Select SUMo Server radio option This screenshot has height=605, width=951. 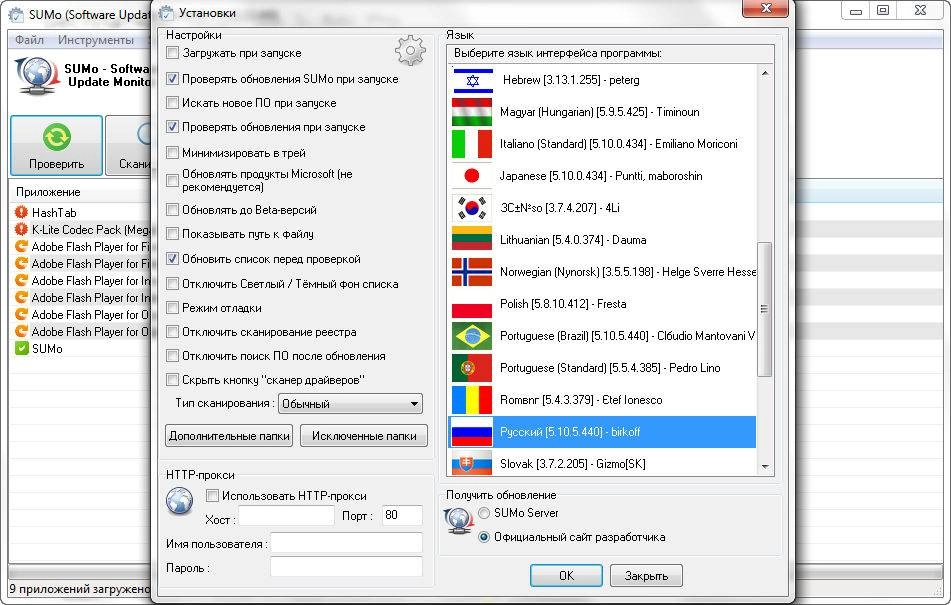tap(484, 513)
